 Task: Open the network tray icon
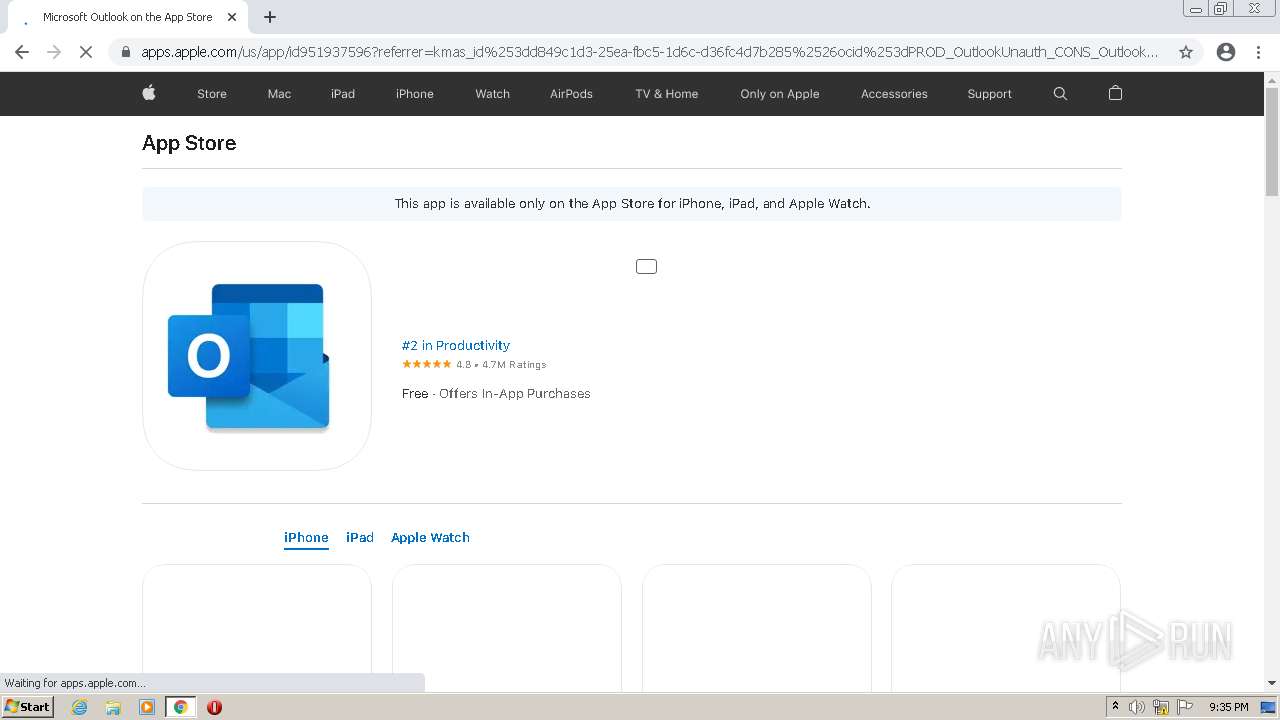[1161, 707]
